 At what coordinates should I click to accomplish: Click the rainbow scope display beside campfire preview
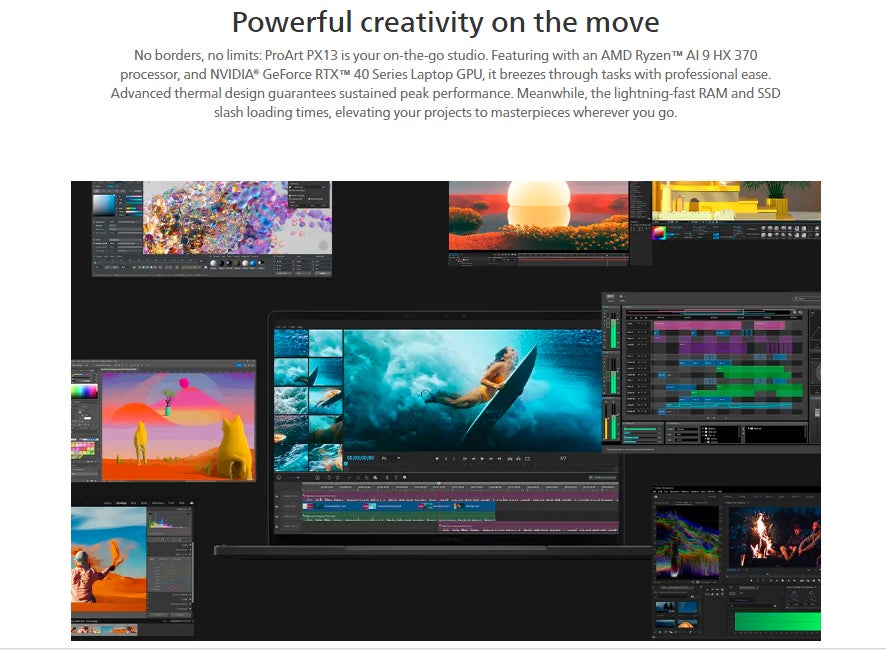[687, 543]
